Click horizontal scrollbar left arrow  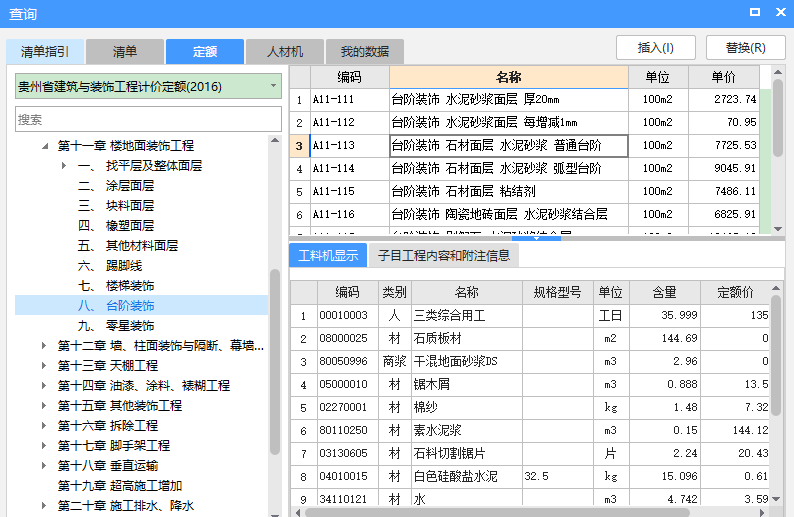[298, 512]
